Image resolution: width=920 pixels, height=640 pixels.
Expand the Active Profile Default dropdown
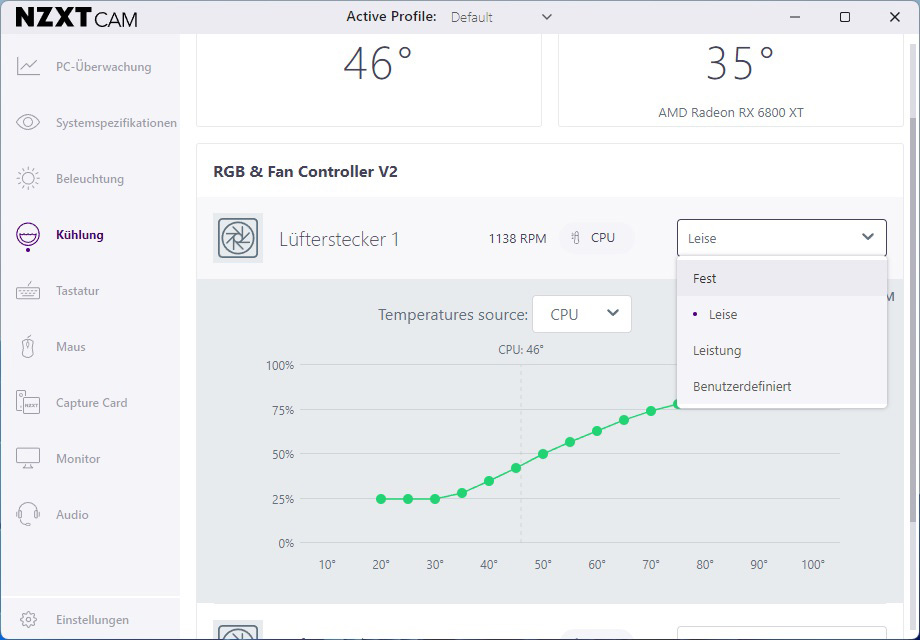coord(501,17)
